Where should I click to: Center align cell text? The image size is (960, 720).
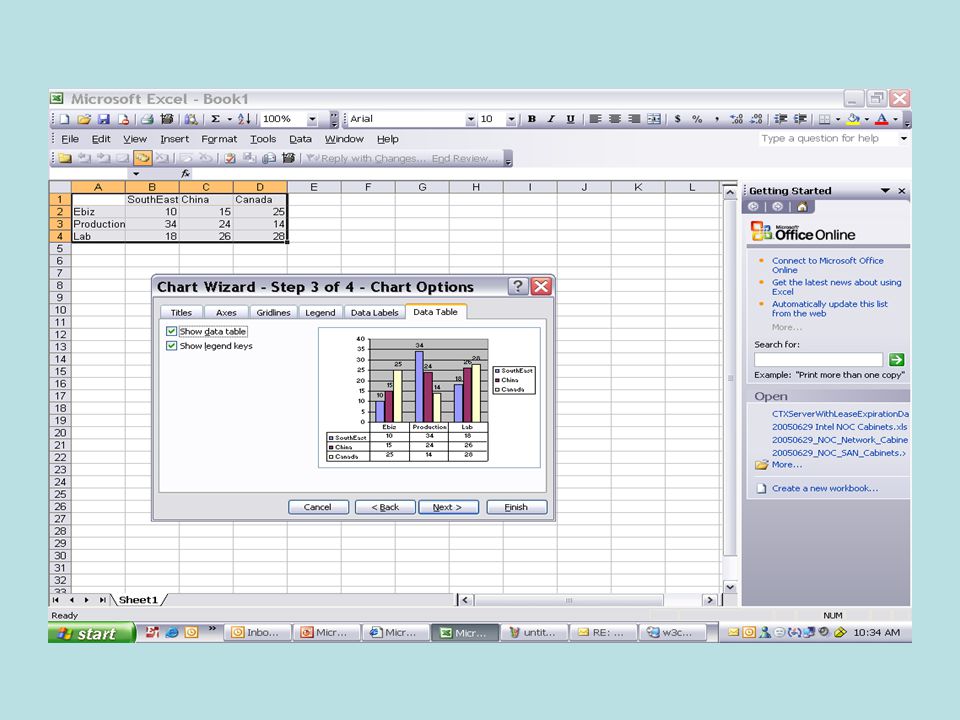(x=615, y=119)
